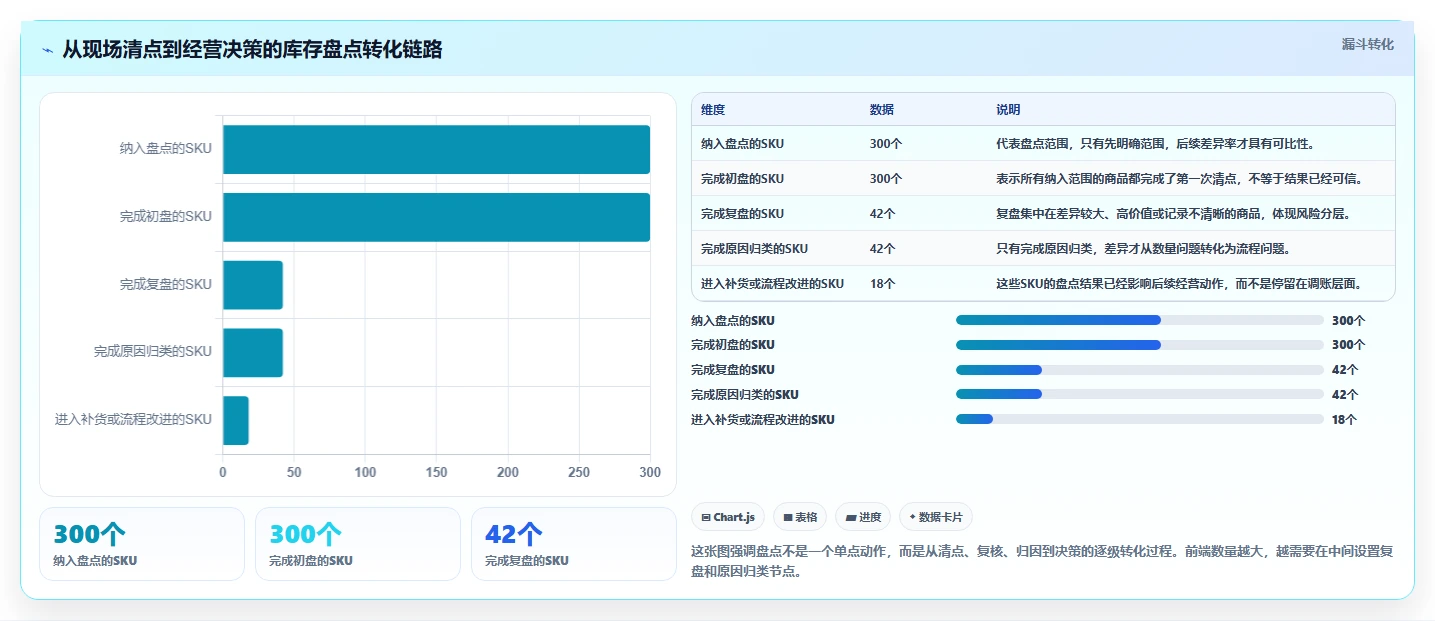Click the description starting 代表盘点范围

pyautogui.click(x=1155, y=144)
